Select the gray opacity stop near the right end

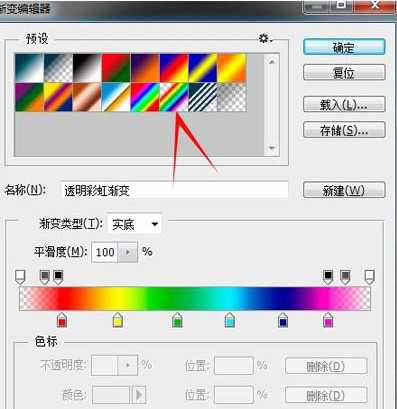tap(345, 277)
